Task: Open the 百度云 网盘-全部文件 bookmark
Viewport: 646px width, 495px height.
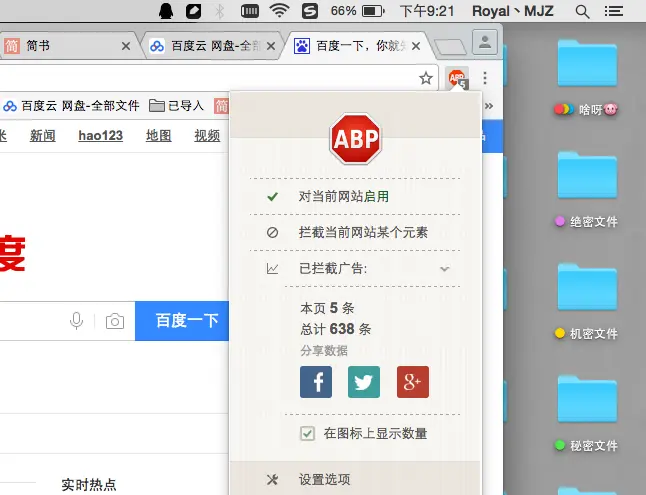Action: (x=71, y=106)
